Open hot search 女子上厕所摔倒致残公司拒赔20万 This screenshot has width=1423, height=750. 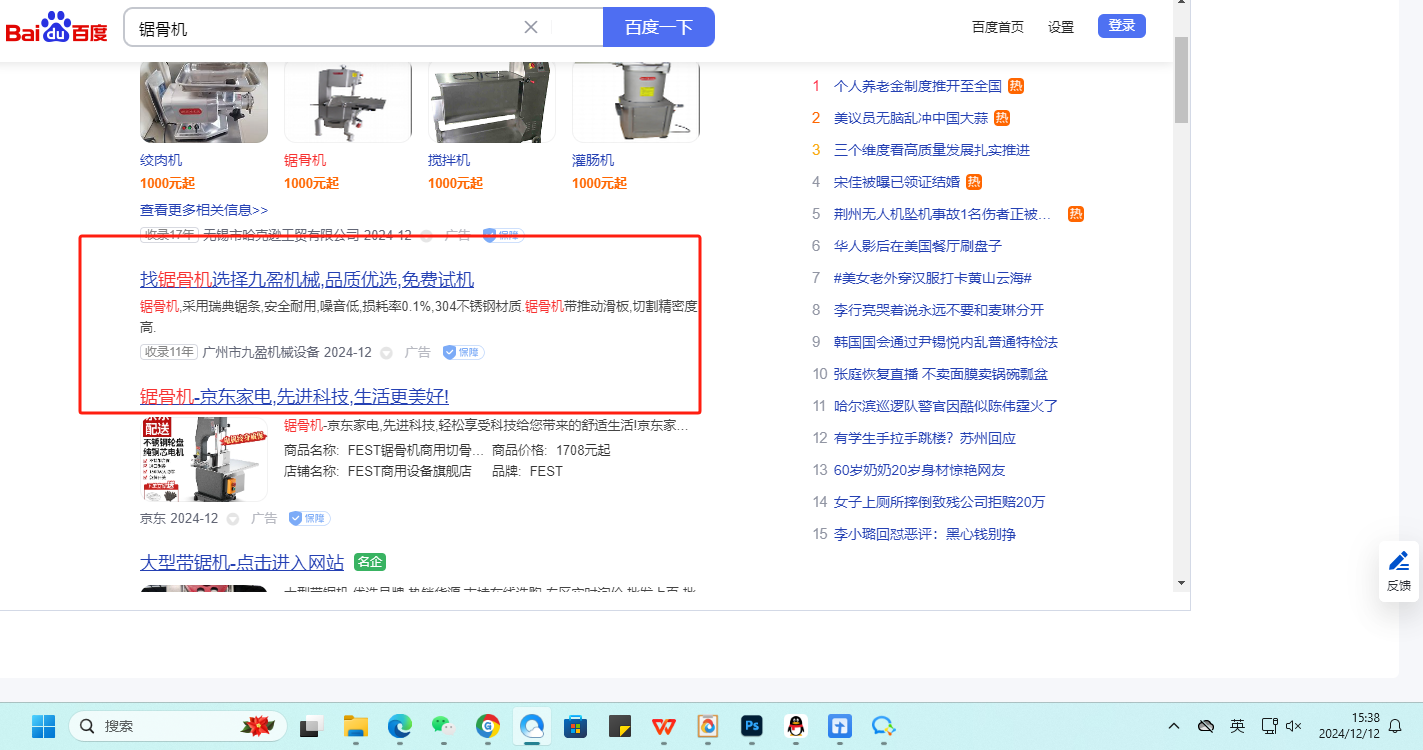(x=939, y=502)
